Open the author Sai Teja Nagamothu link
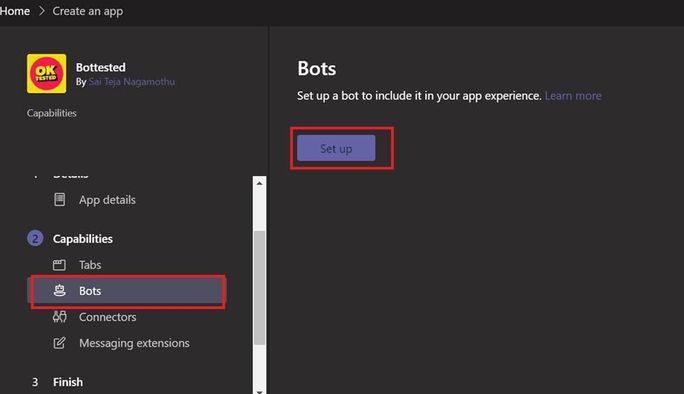 tap(131, 82)
